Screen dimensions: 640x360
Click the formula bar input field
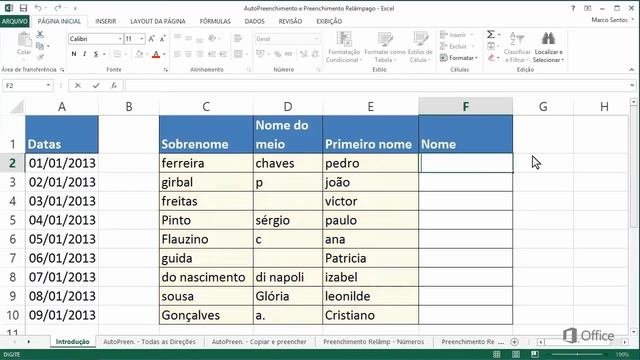[x=377, y=85]
